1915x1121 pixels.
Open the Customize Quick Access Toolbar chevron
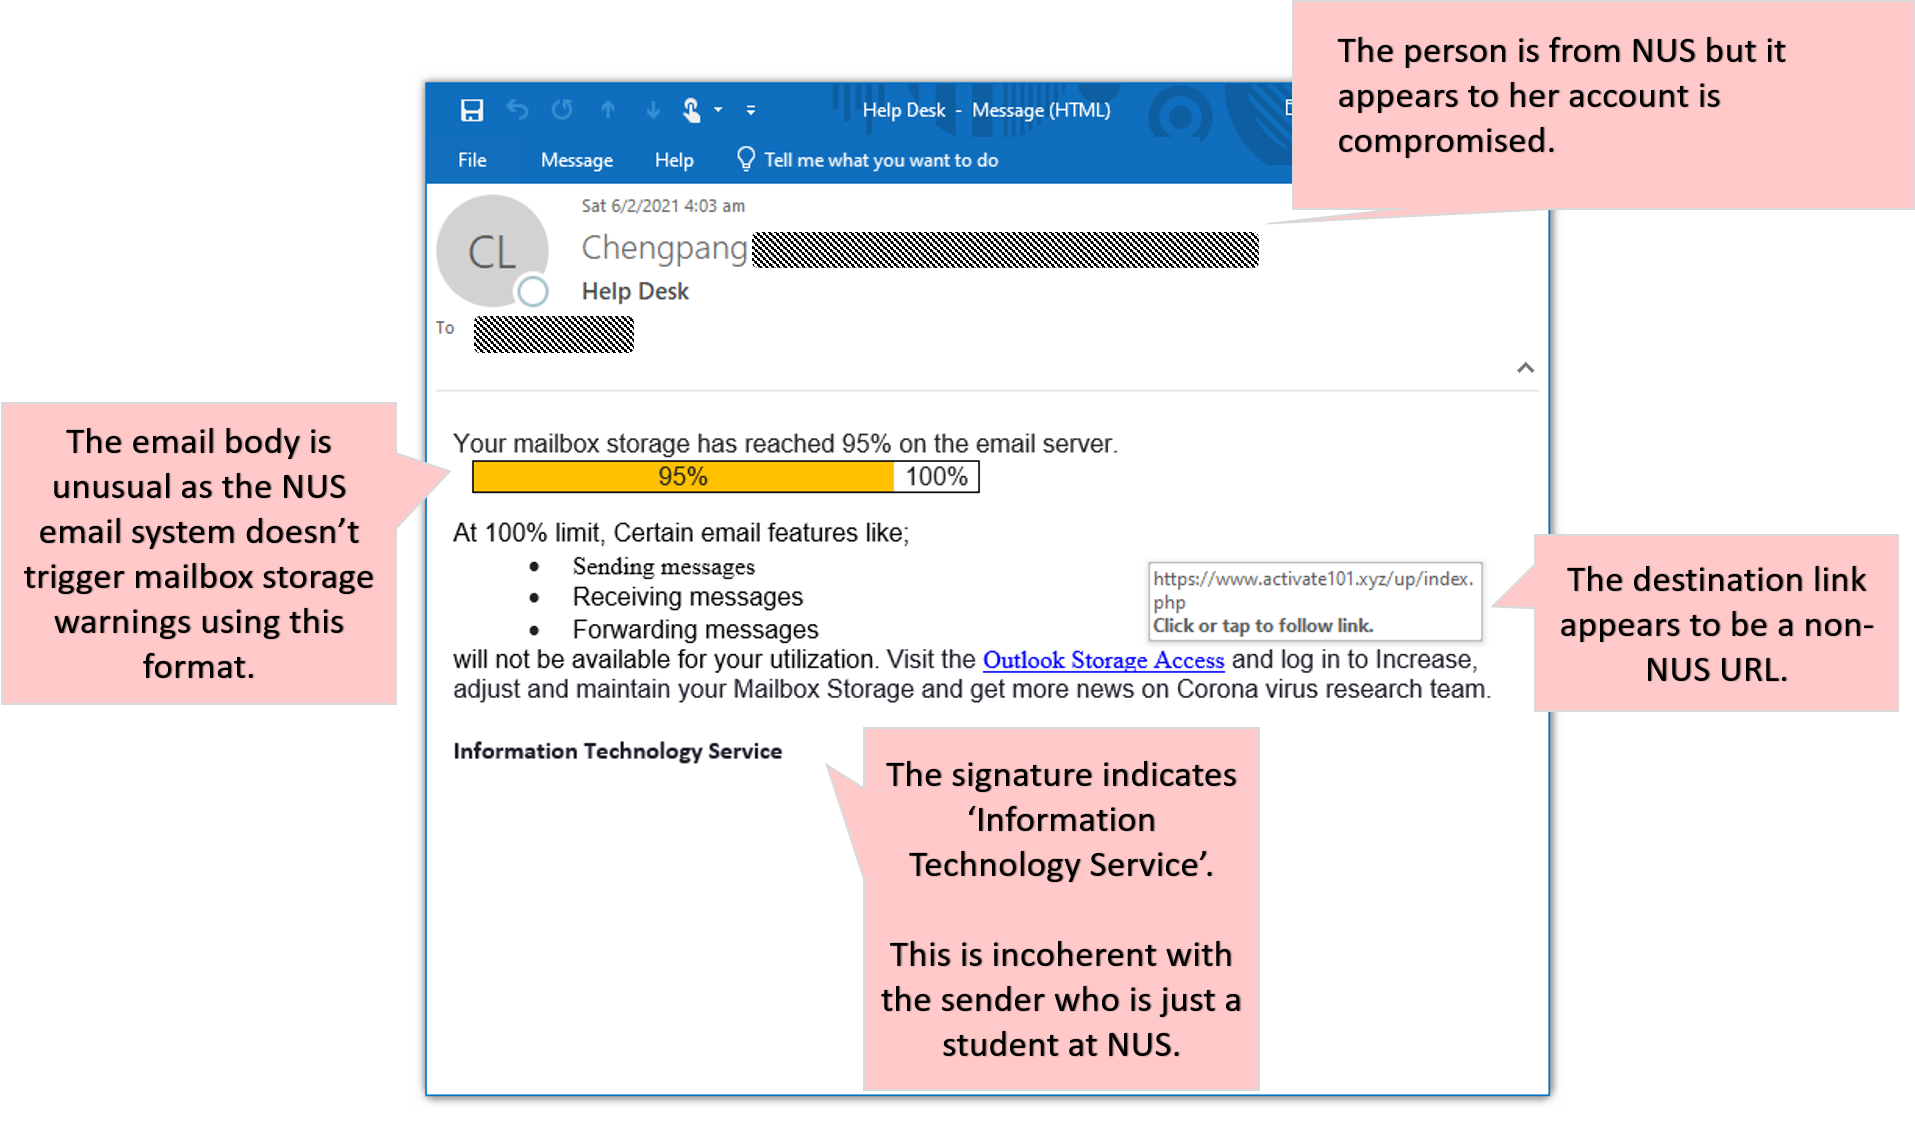point(751,110)
